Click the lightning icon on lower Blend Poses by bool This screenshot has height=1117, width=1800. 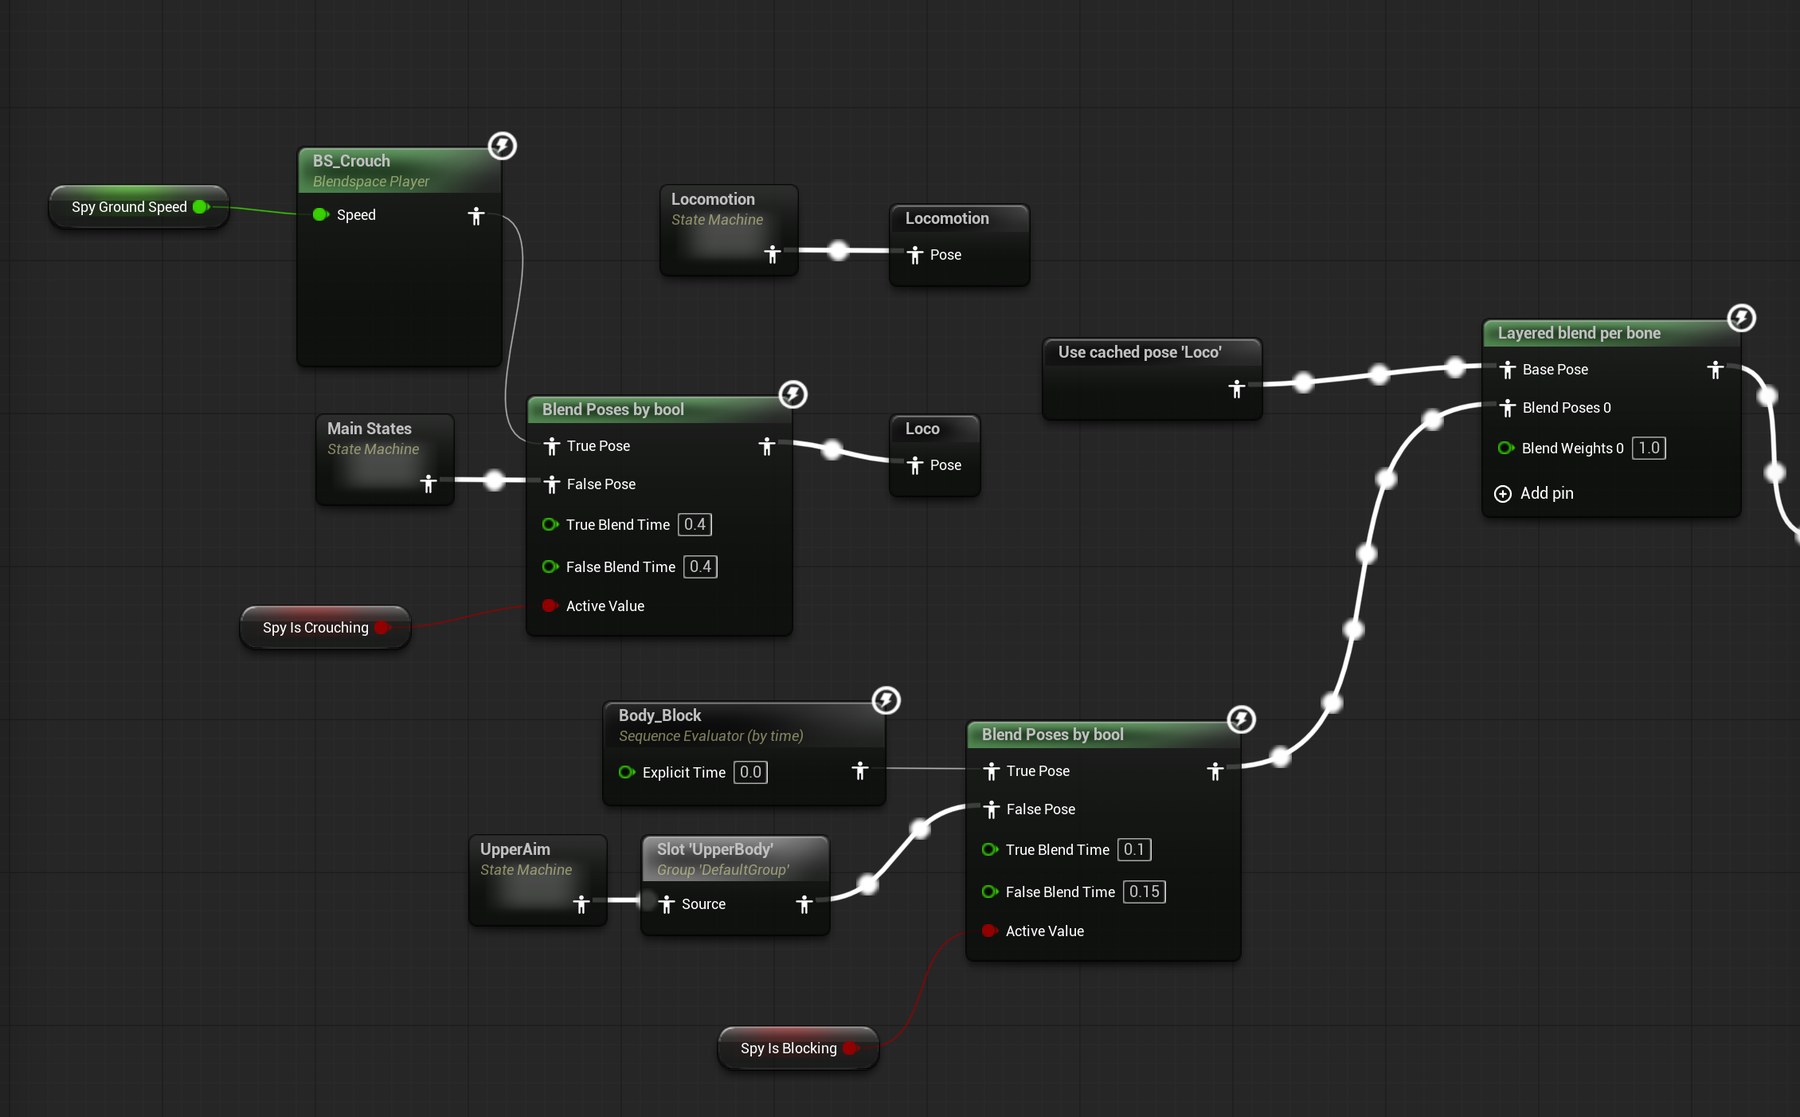pyautogui.click(x=1241, y=719)
